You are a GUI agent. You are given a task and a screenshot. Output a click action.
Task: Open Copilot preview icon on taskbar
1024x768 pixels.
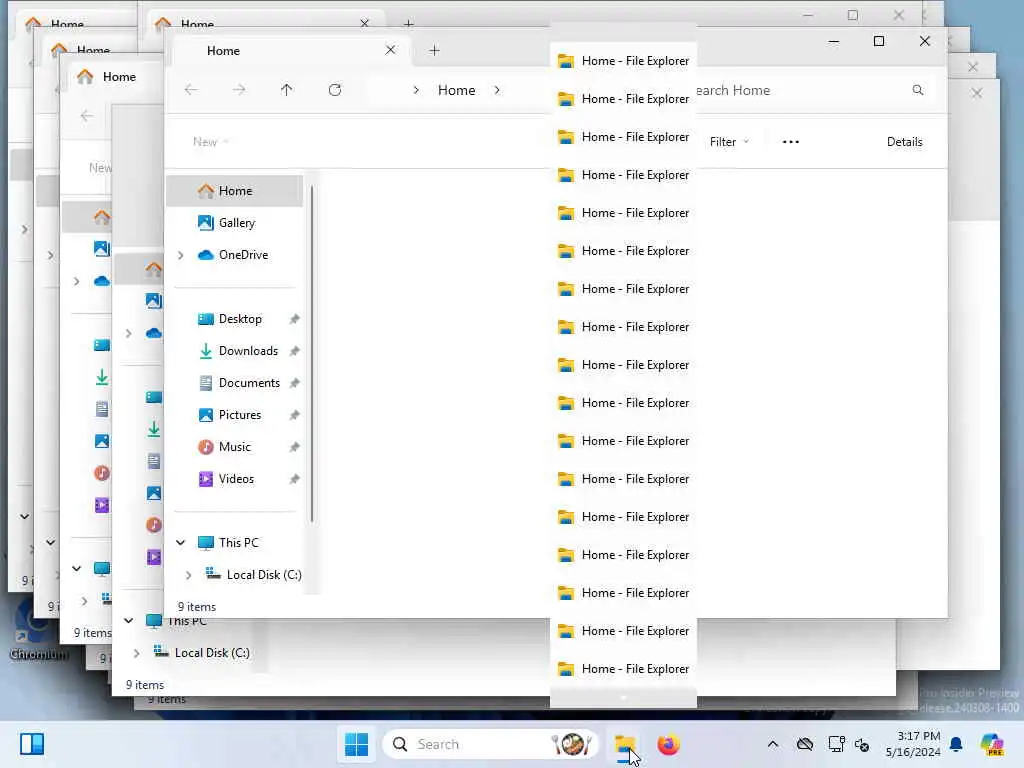click(x=992, y=744)
